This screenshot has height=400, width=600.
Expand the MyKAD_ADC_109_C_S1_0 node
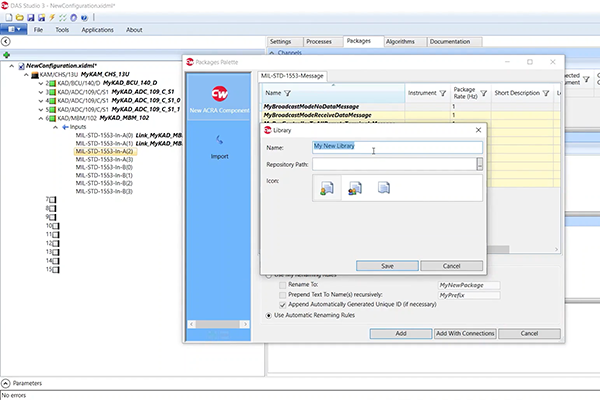[x=41, y=101]
